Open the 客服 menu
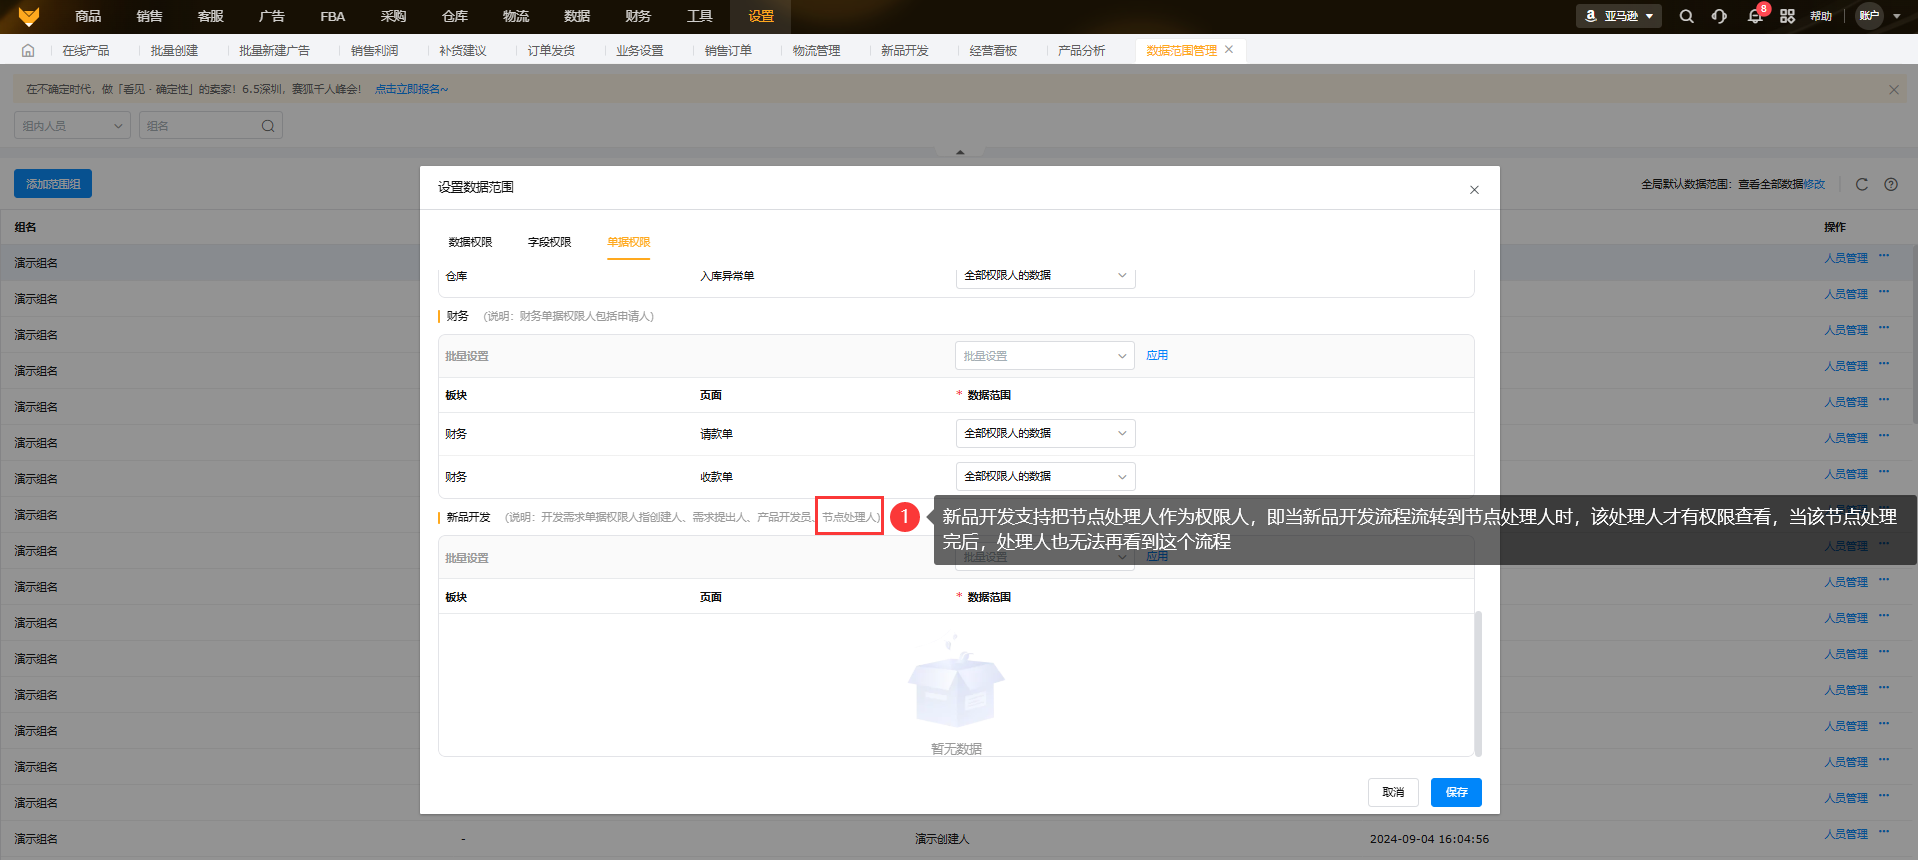 point(210,16)
